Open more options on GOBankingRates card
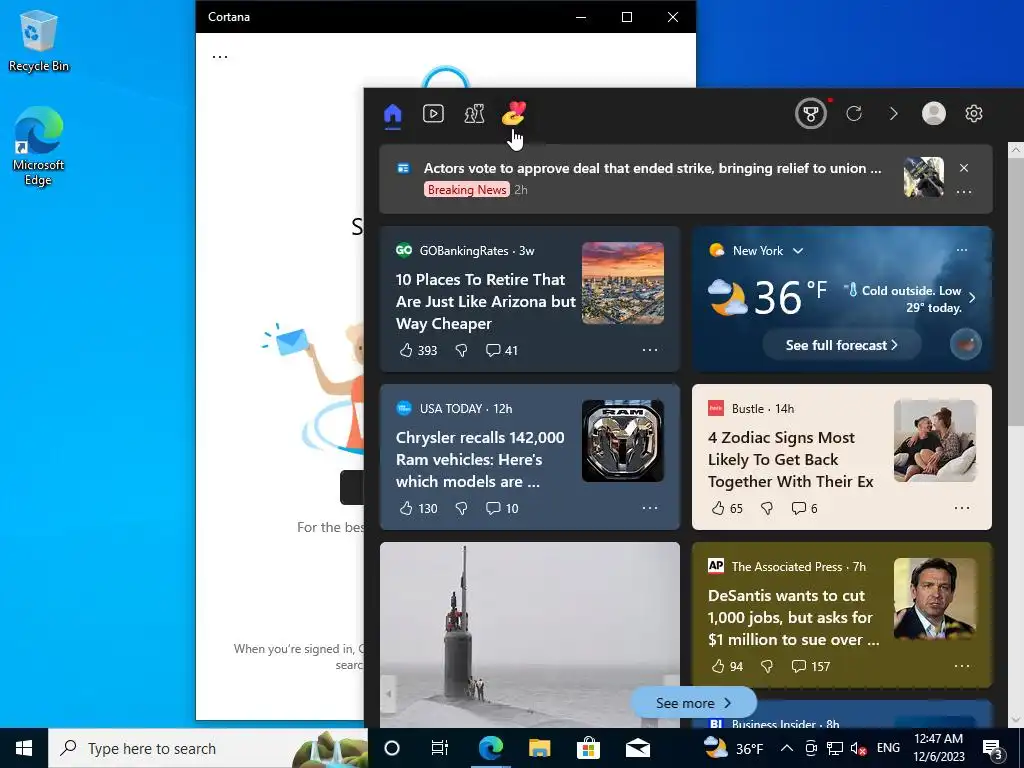1024x768 pixels. [650, 350]
